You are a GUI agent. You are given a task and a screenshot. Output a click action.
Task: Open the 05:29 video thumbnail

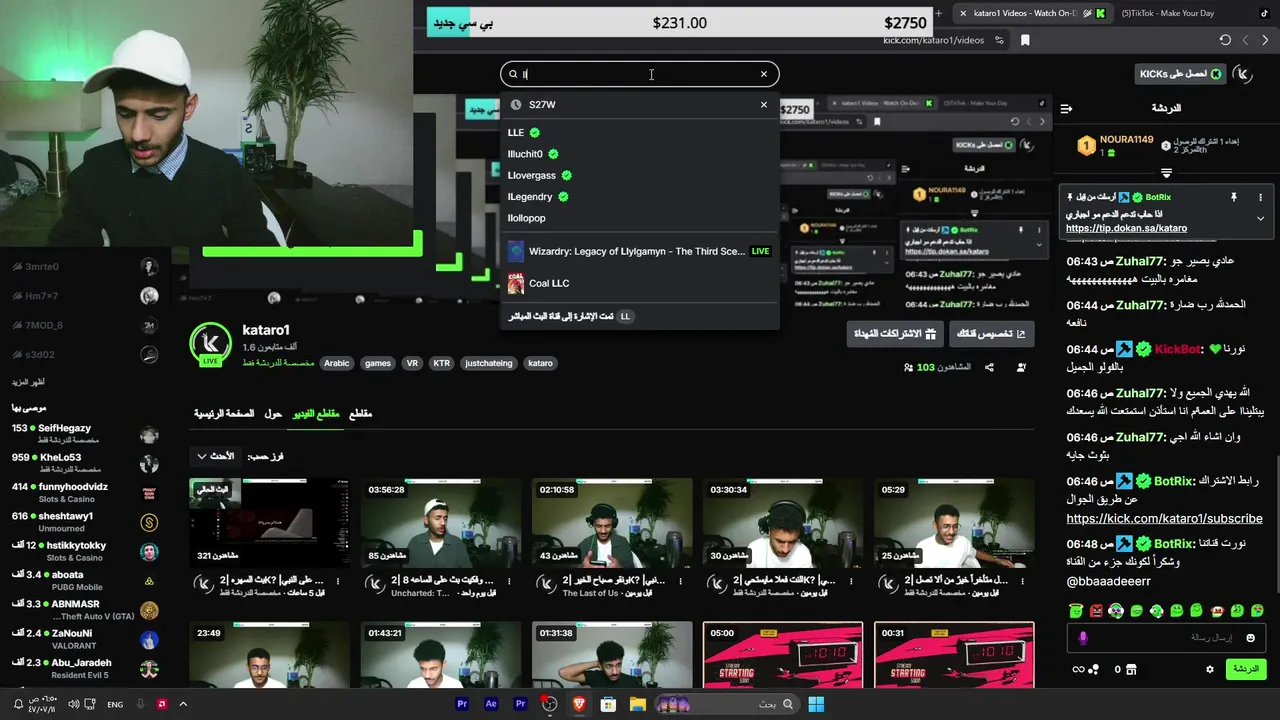954,523
